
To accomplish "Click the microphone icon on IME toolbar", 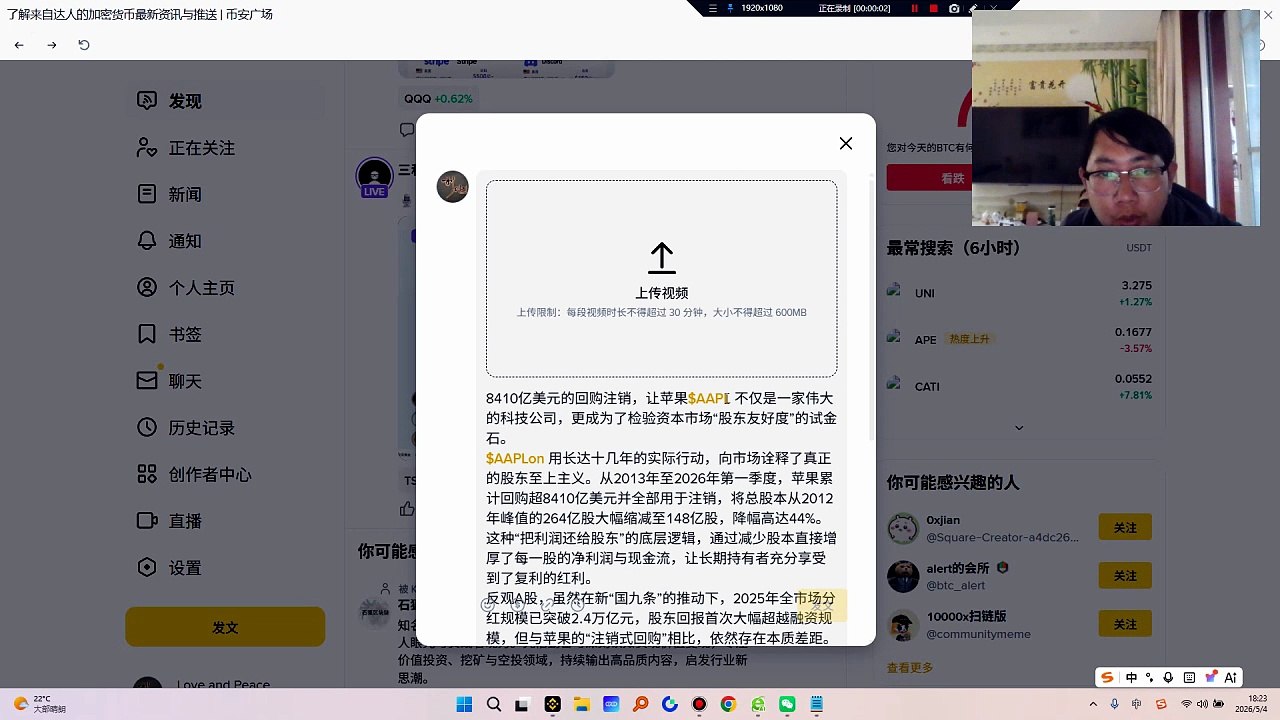I will (x=1168, y=677).
